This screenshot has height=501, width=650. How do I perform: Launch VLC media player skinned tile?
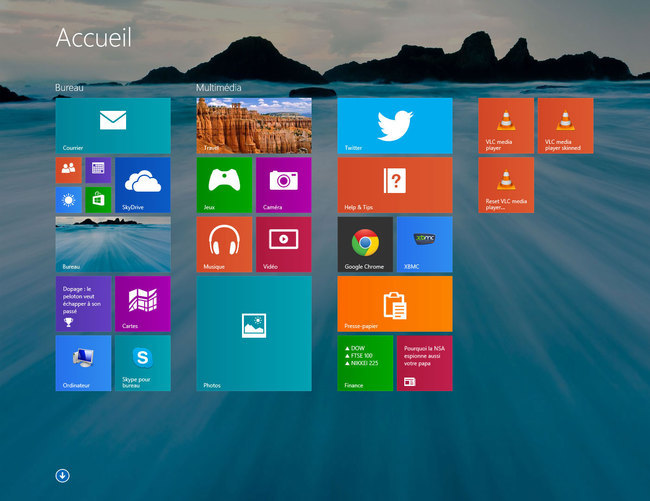[x=565, y=126]
